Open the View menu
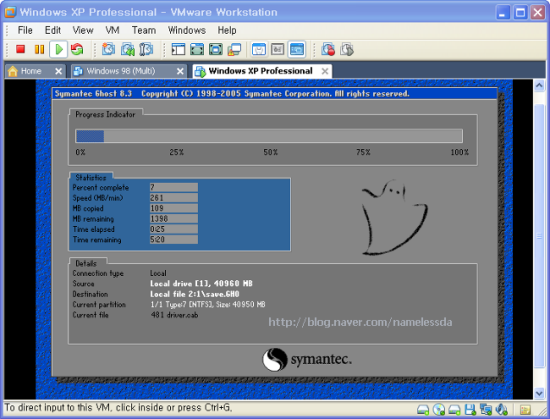This screenshot has height=419, width=550. (83, 30)
